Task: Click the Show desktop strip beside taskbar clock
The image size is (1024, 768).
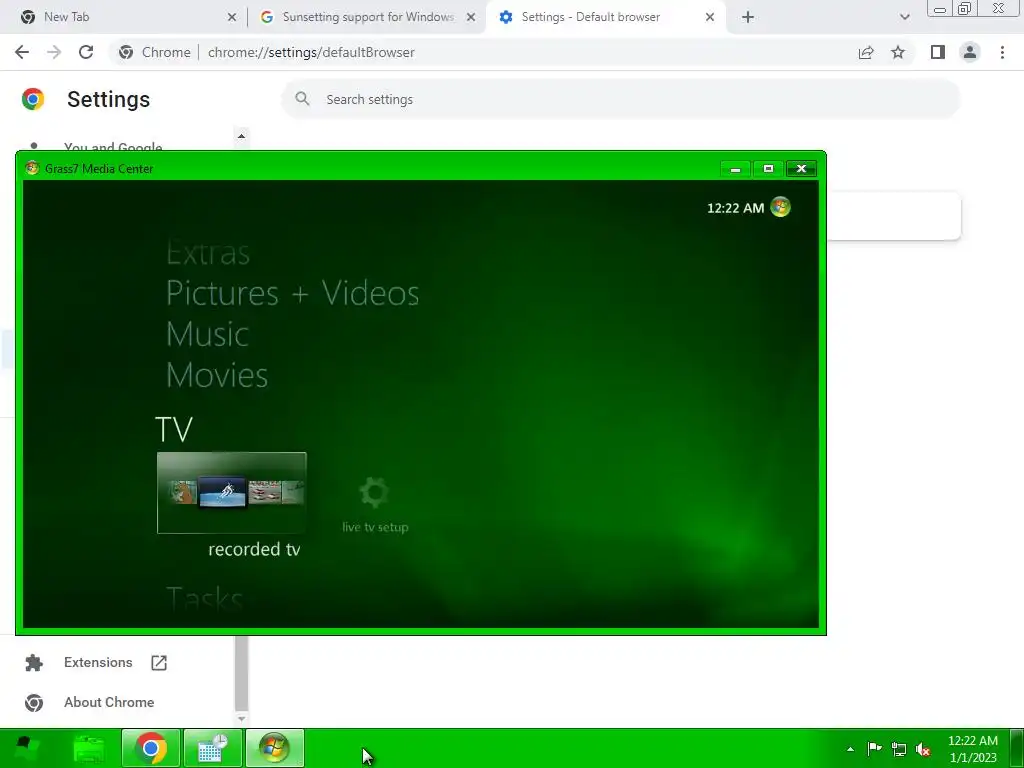Action: 1017,748
